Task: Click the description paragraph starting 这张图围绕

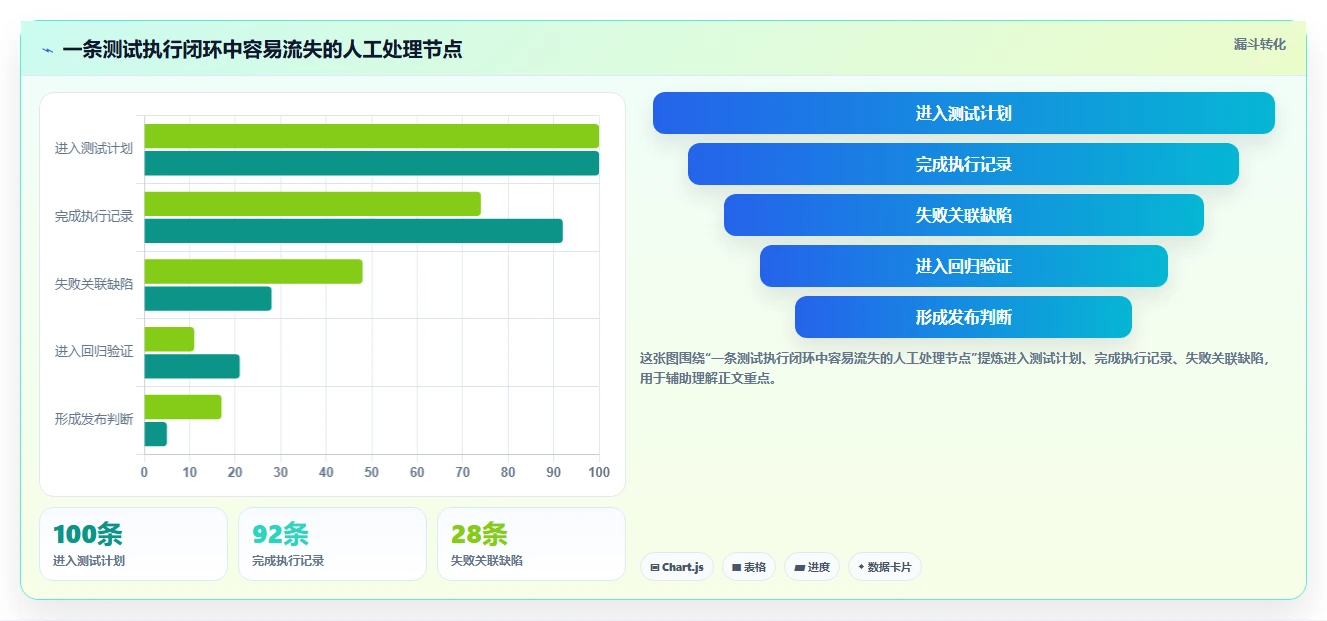Action: [955, 368]
